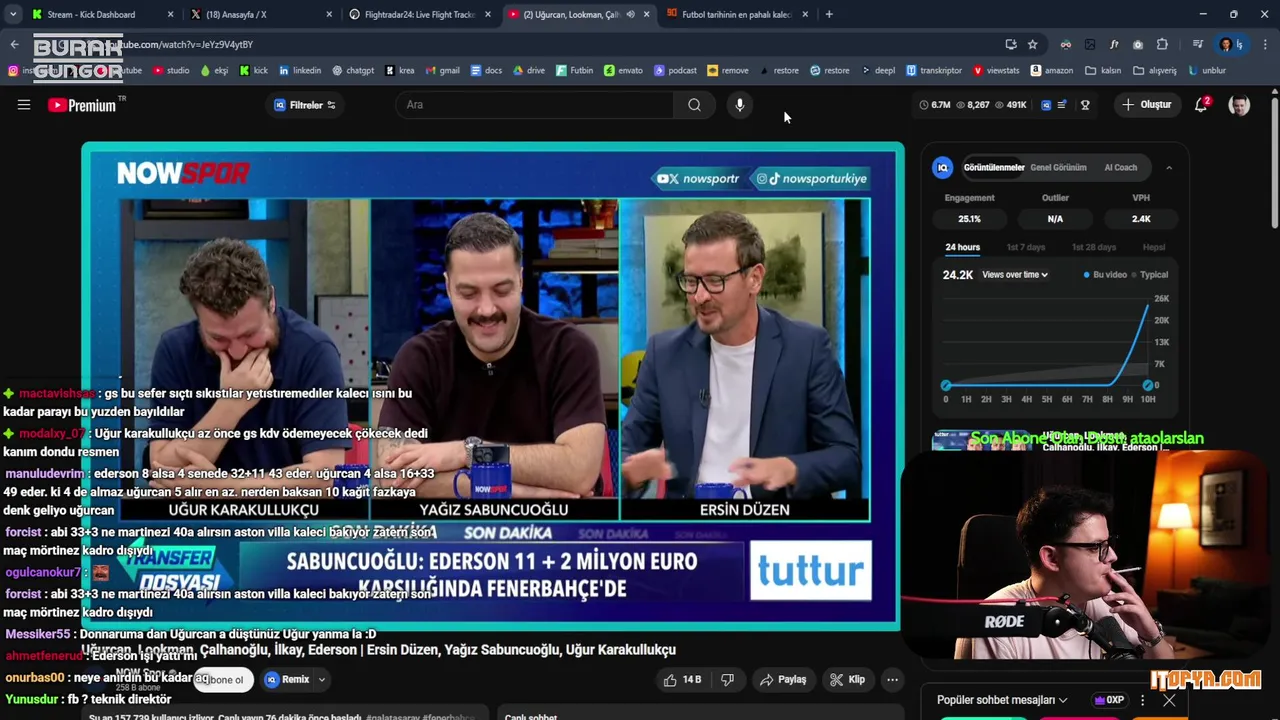
Task: Like the video with thumbs up
Action: click(681, 680)
